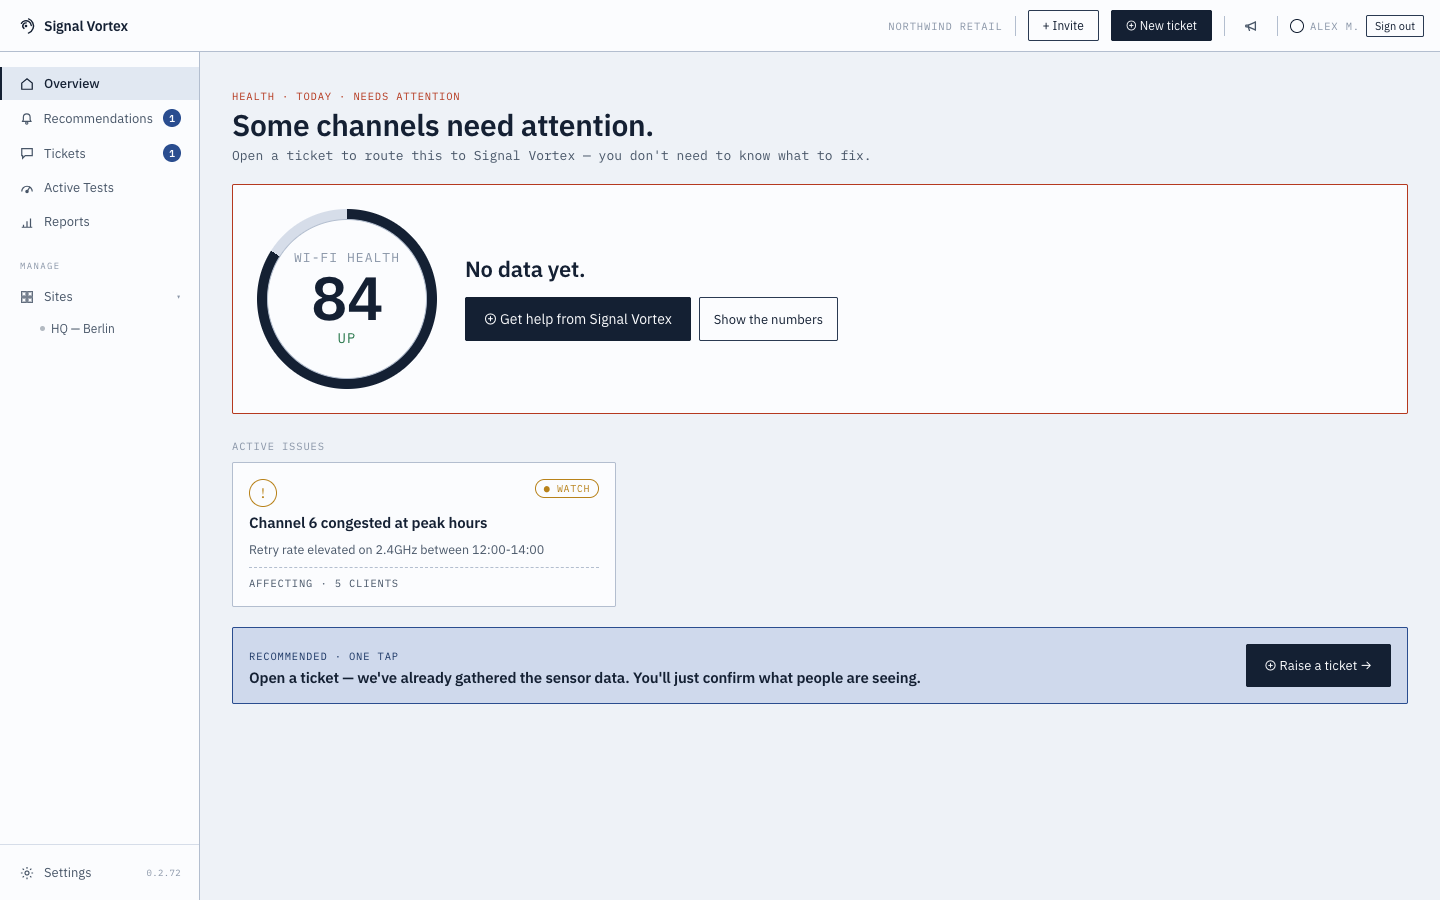The width and height of the screenshot is (1440, 900).
Task: Click the Channel 6 warning exclamation icon
Action: pos(263,493)
